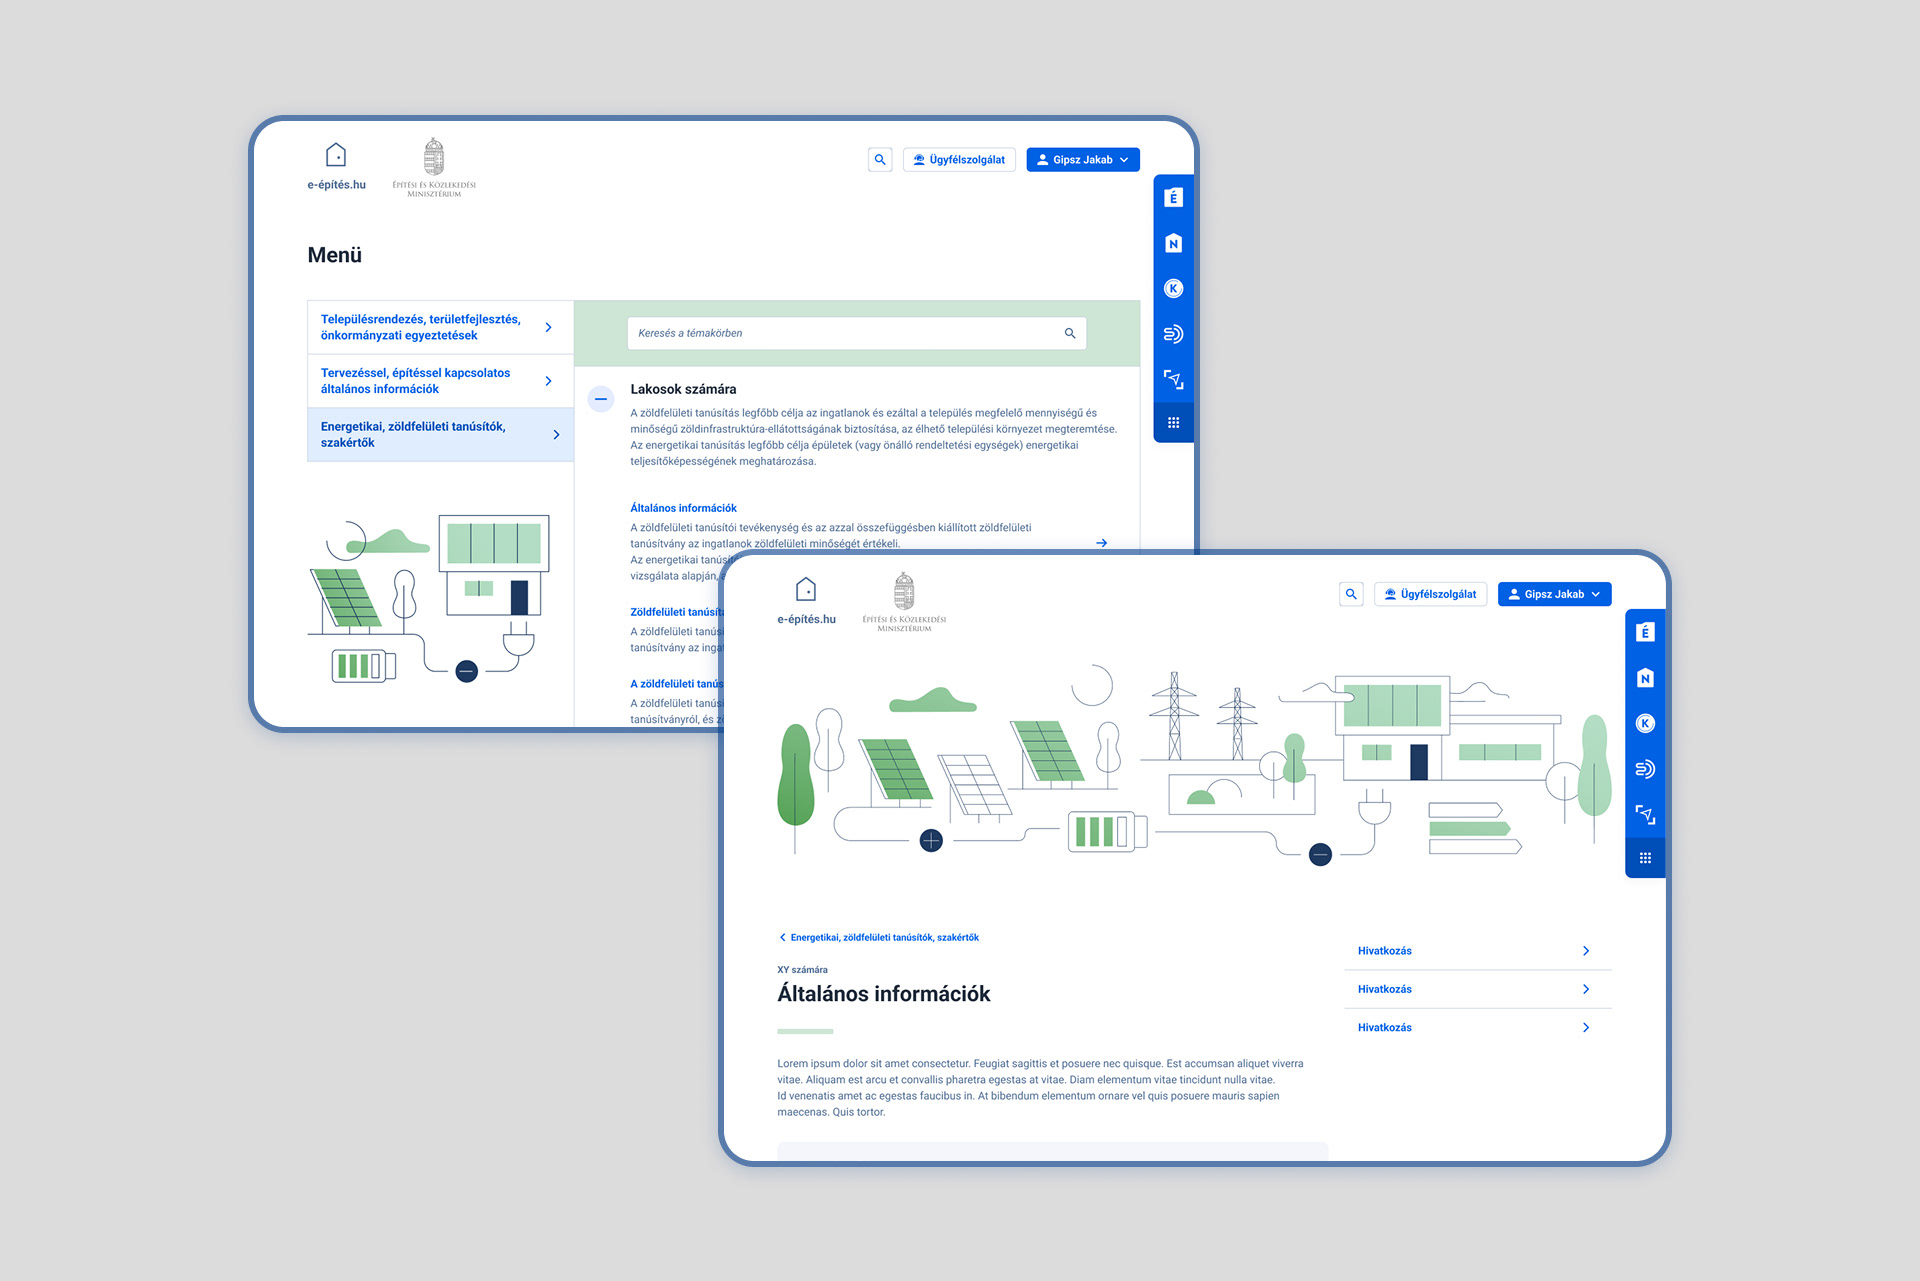Click the Általános információk heading link
Image resolution: width=1920 pixels, height=1281 pixels.
click(683, 508)
